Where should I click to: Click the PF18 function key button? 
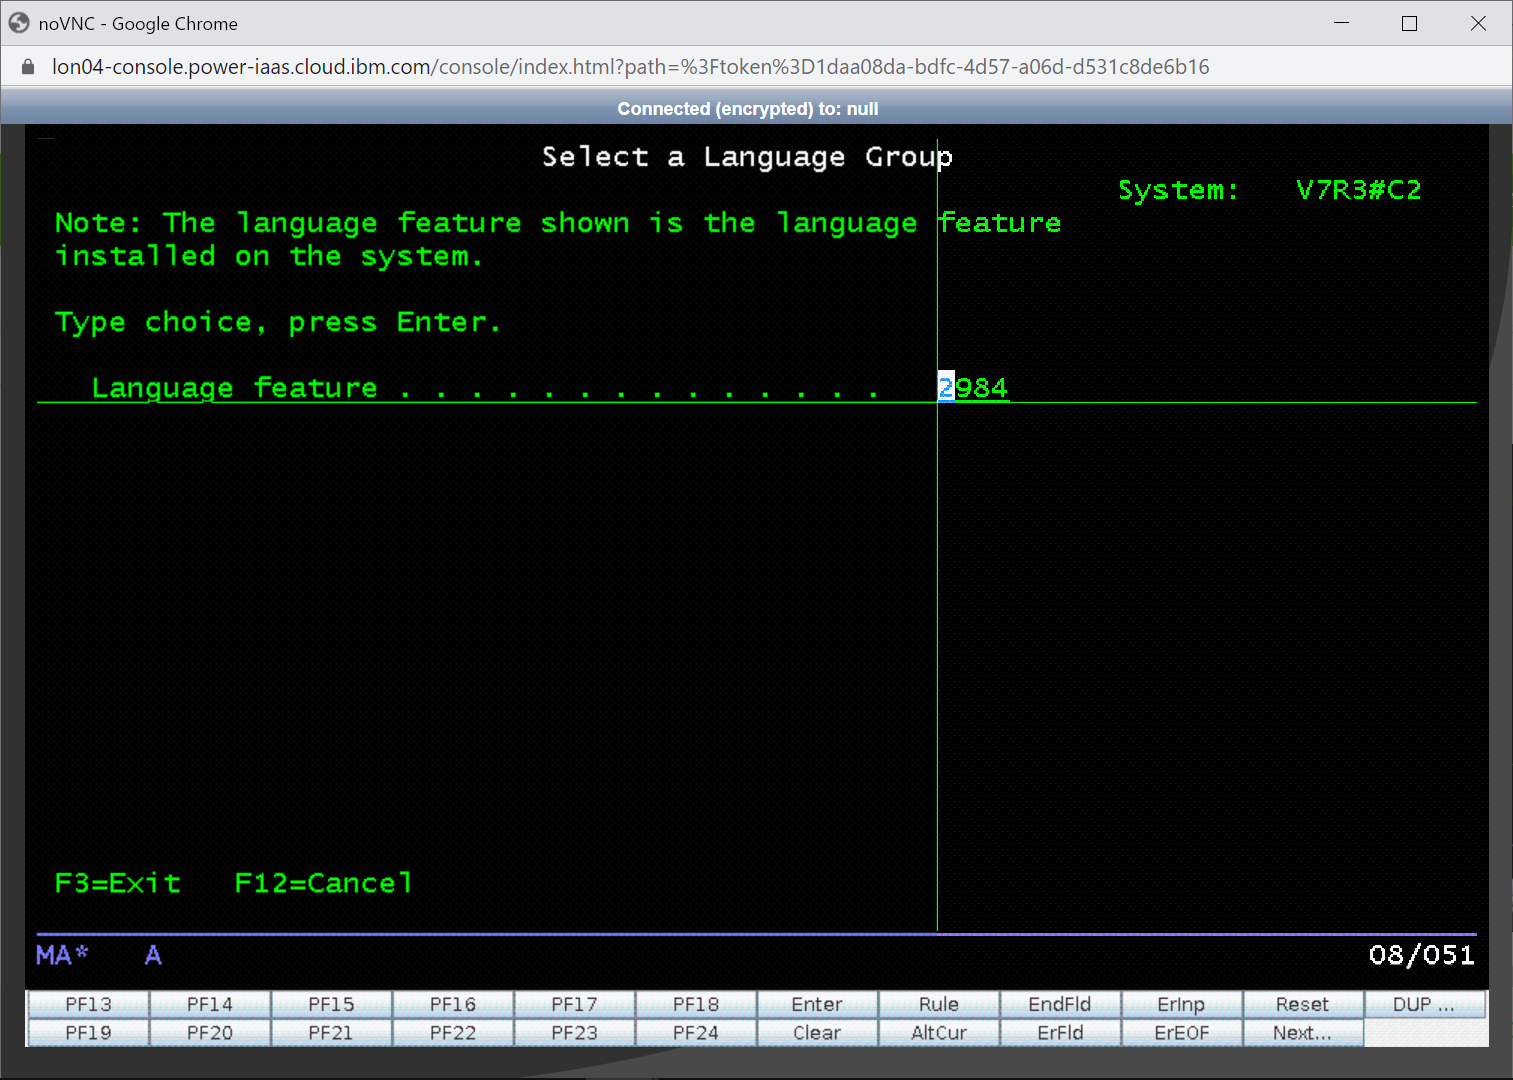pyautogui.click(x=696, y=1004)
